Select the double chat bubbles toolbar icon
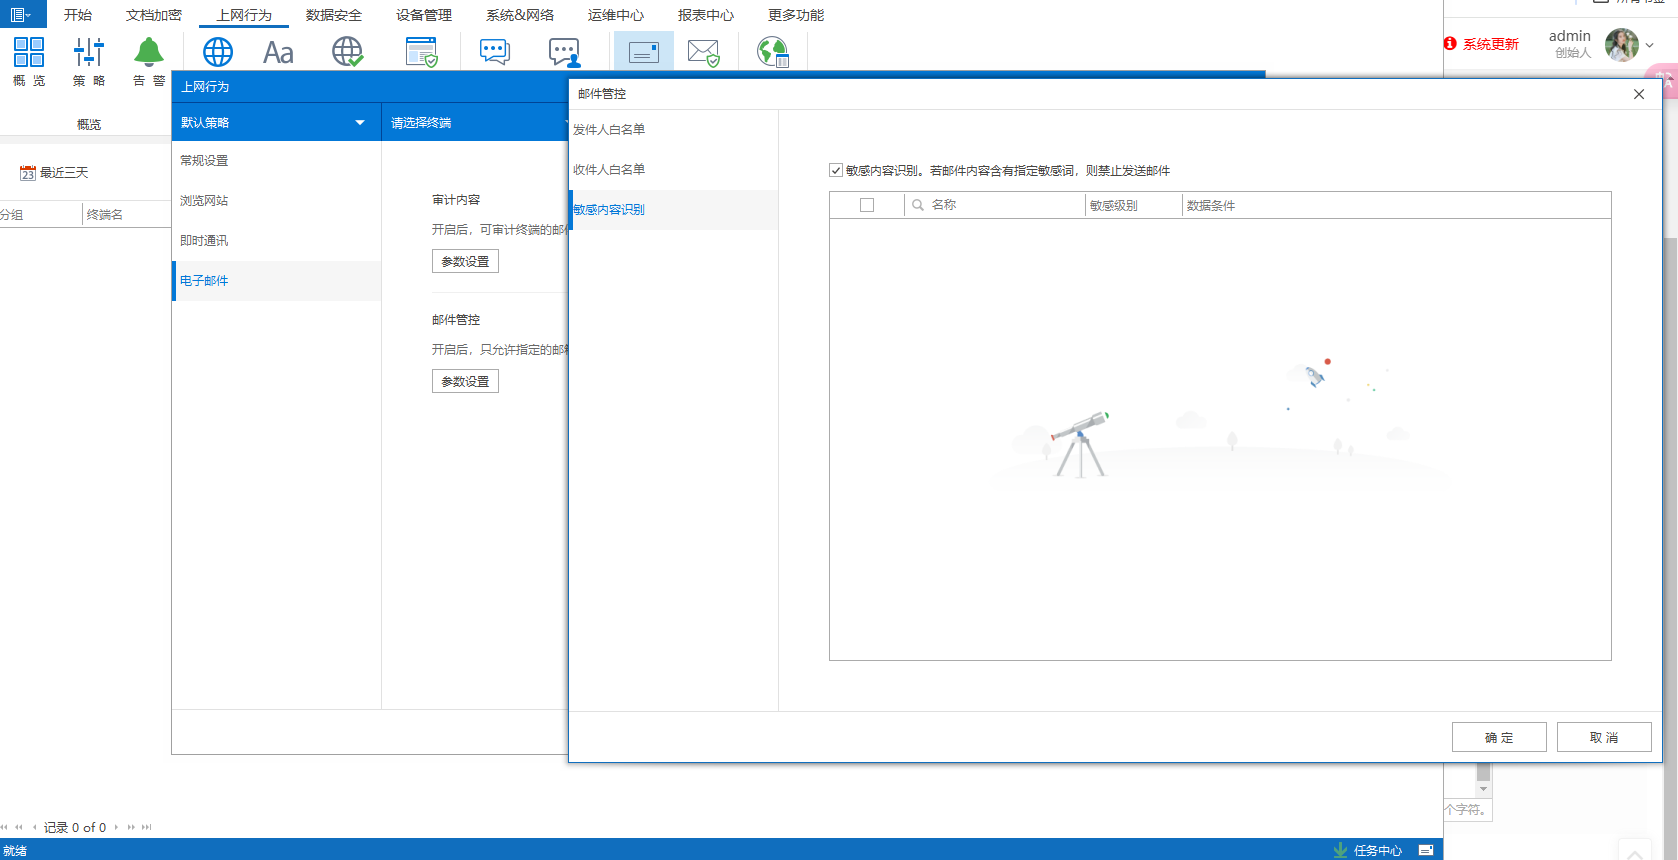 point(495,52)
